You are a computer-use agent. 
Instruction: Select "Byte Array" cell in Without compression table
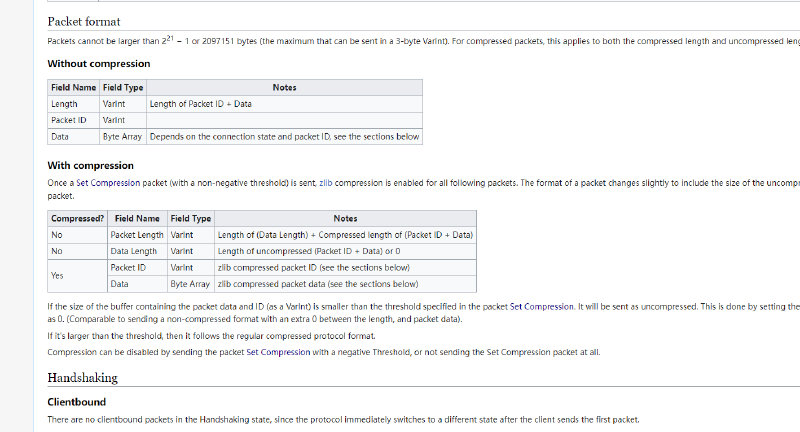tap(122, 136)
